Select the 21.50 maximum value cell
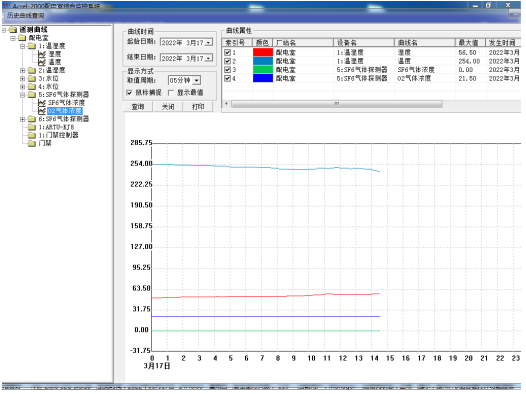Screen dimensions: 526x394 click(x=467, y=78)
